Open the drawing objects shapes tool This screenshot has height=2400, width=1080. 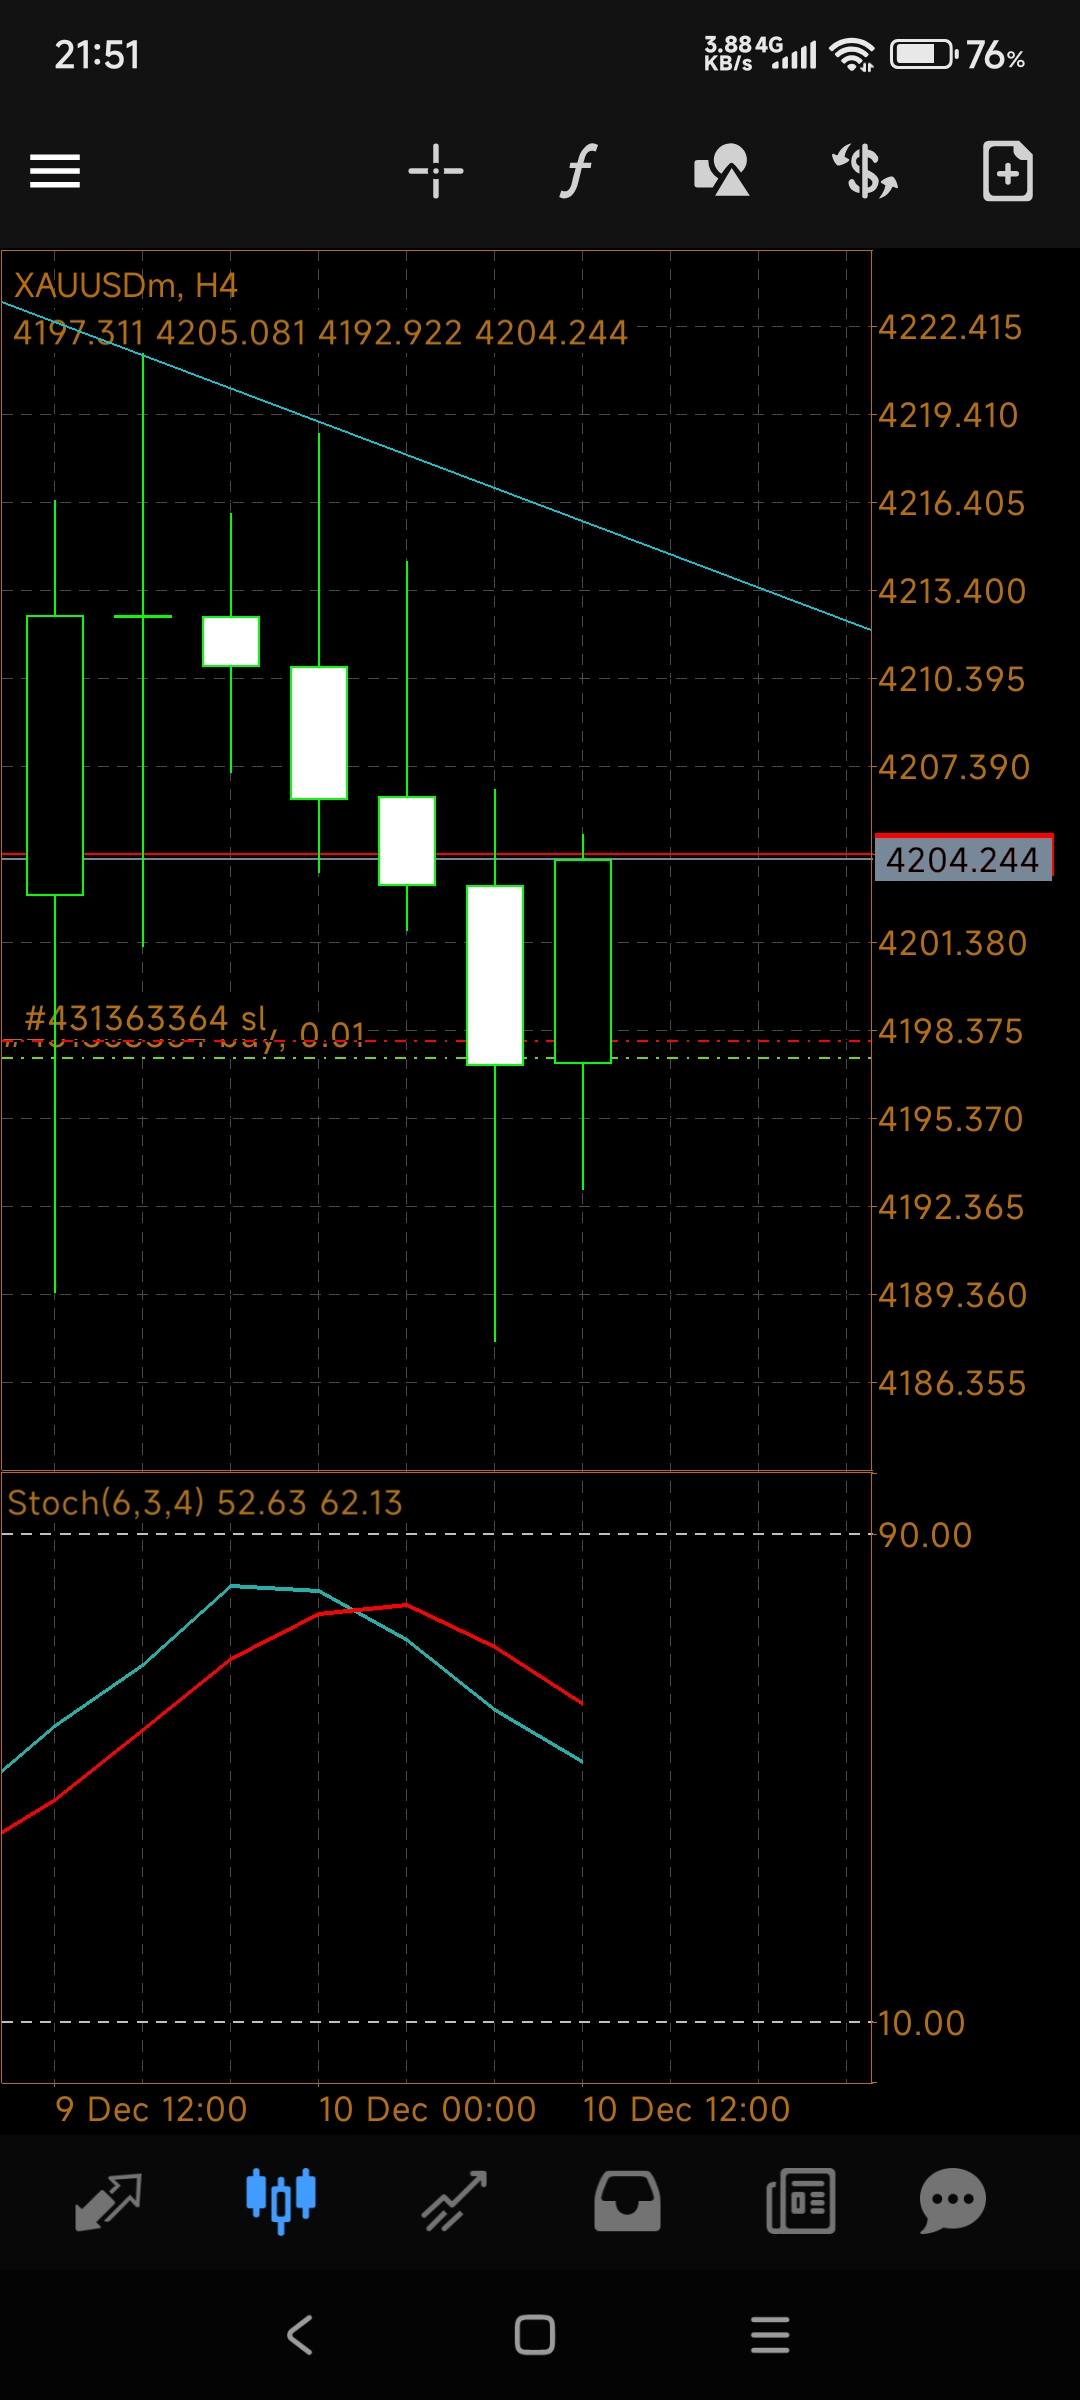(x=721, y=171)
